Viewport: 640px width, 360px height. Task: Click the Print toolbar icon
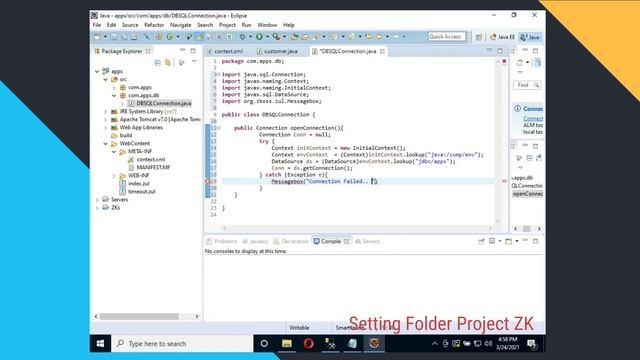(134, 37)
